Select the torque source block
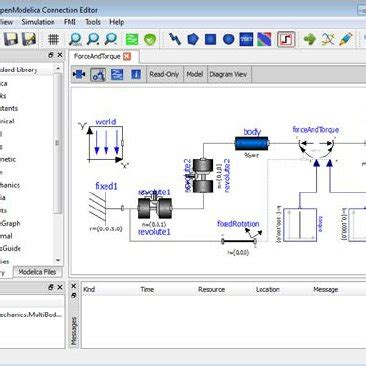366x366 pixels. click(300, 225)
